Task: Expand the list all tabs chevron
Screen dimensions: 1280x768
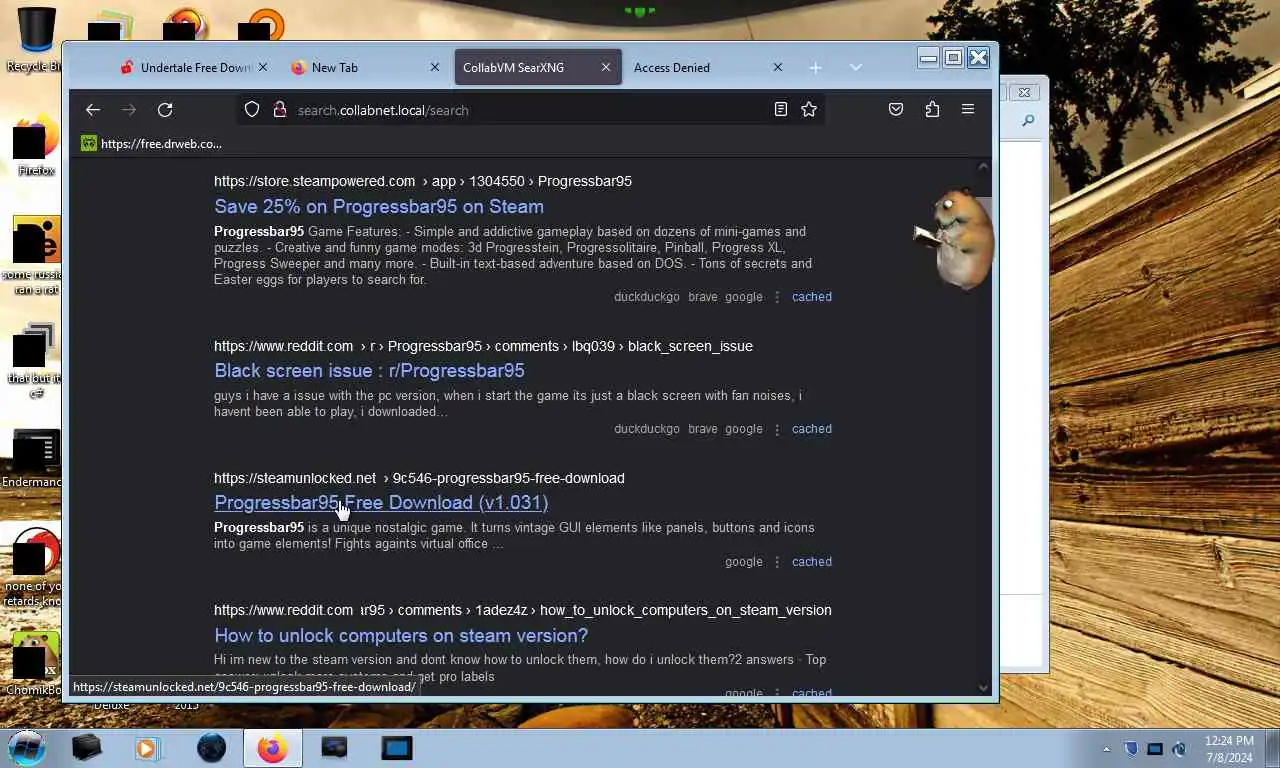Action: [x=855, y=68]
